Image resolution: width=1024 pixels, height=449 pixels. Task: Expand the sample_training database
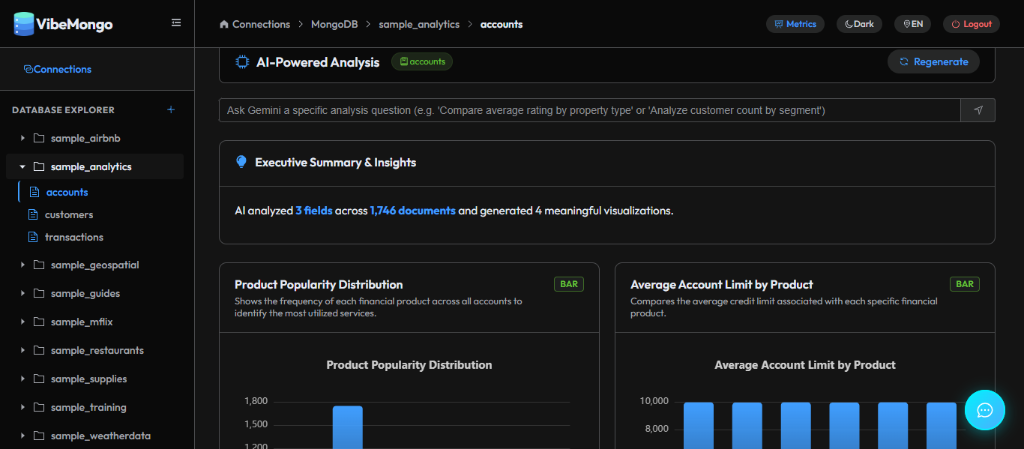click(x=23, y=407)
